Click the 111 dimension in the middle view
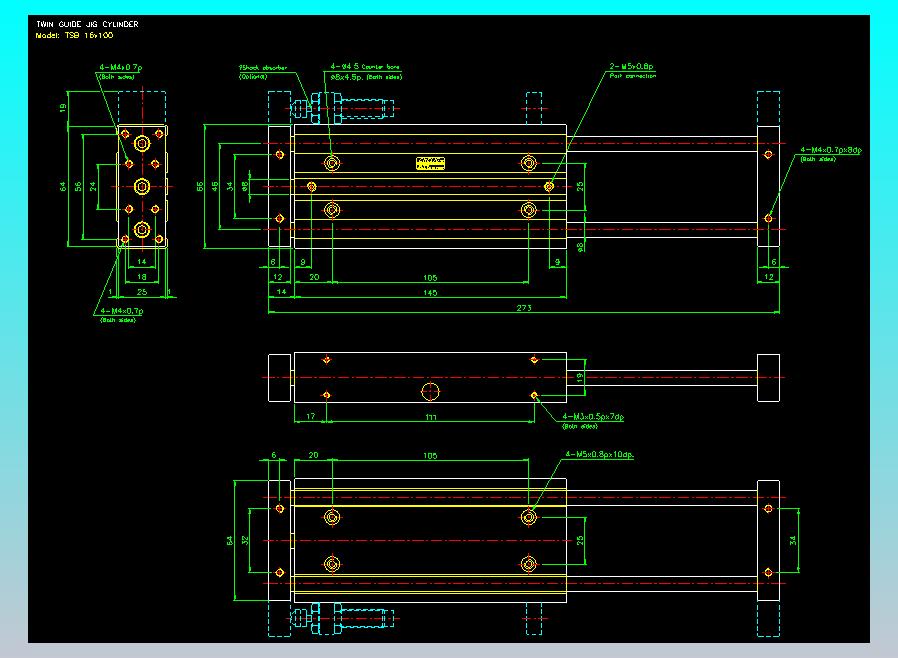Screen dimensions: 898x658 (x=431, y=415)
